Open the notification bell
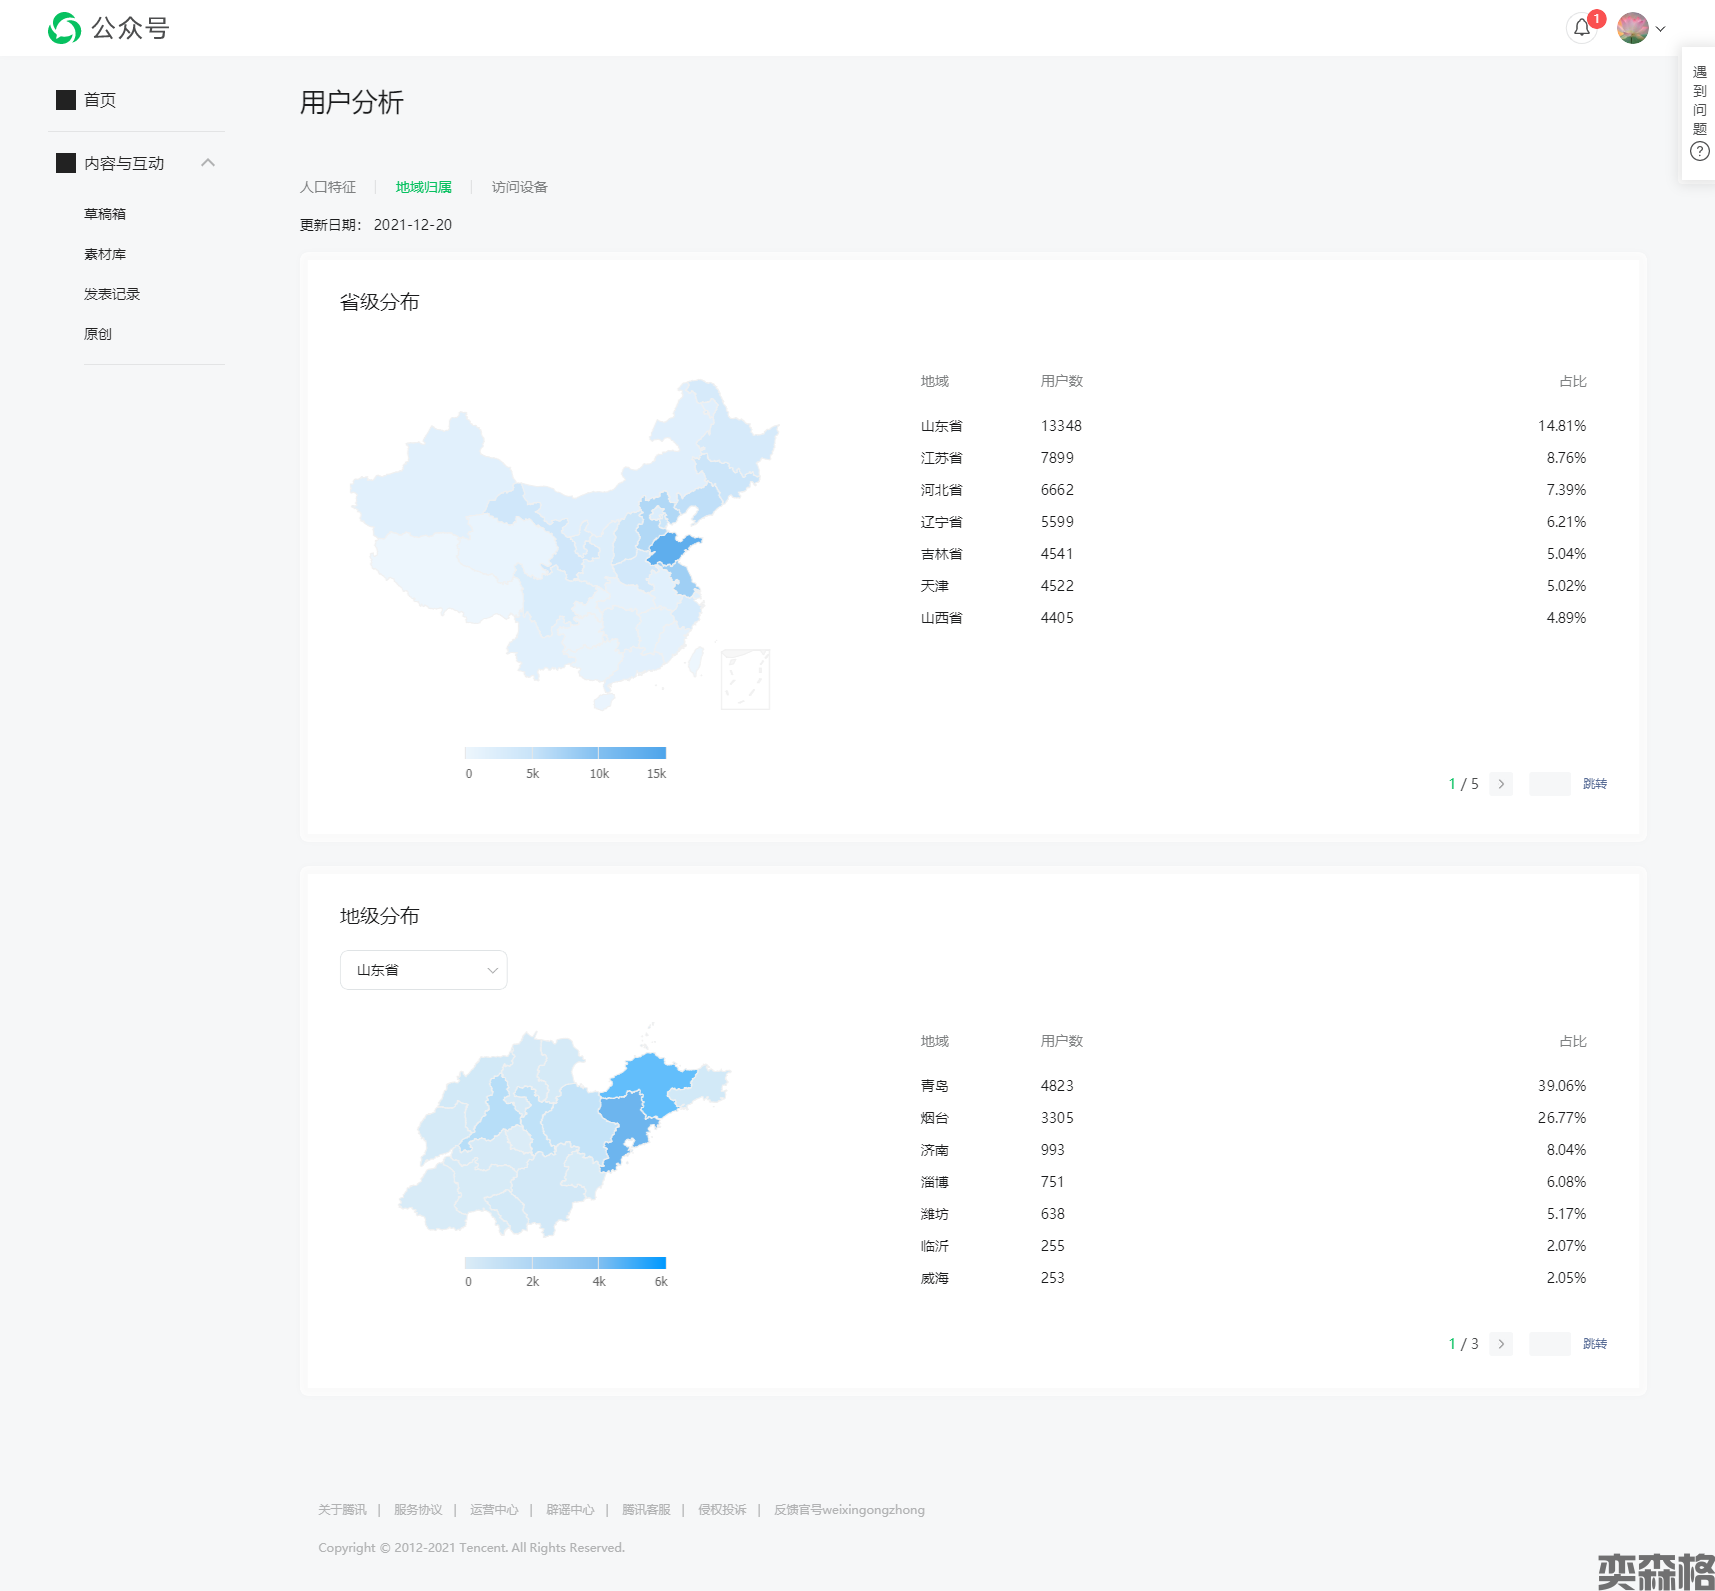 click(1581, 28)
